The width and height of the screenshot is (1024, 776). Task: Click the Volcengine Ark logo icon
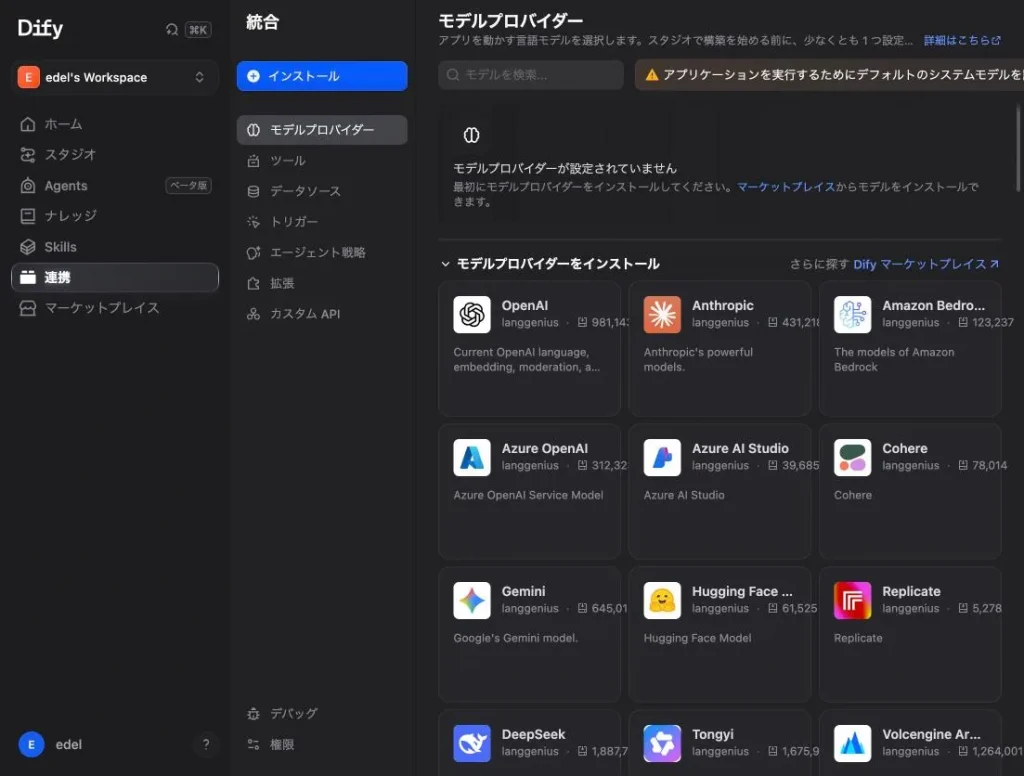click(852, 743)
